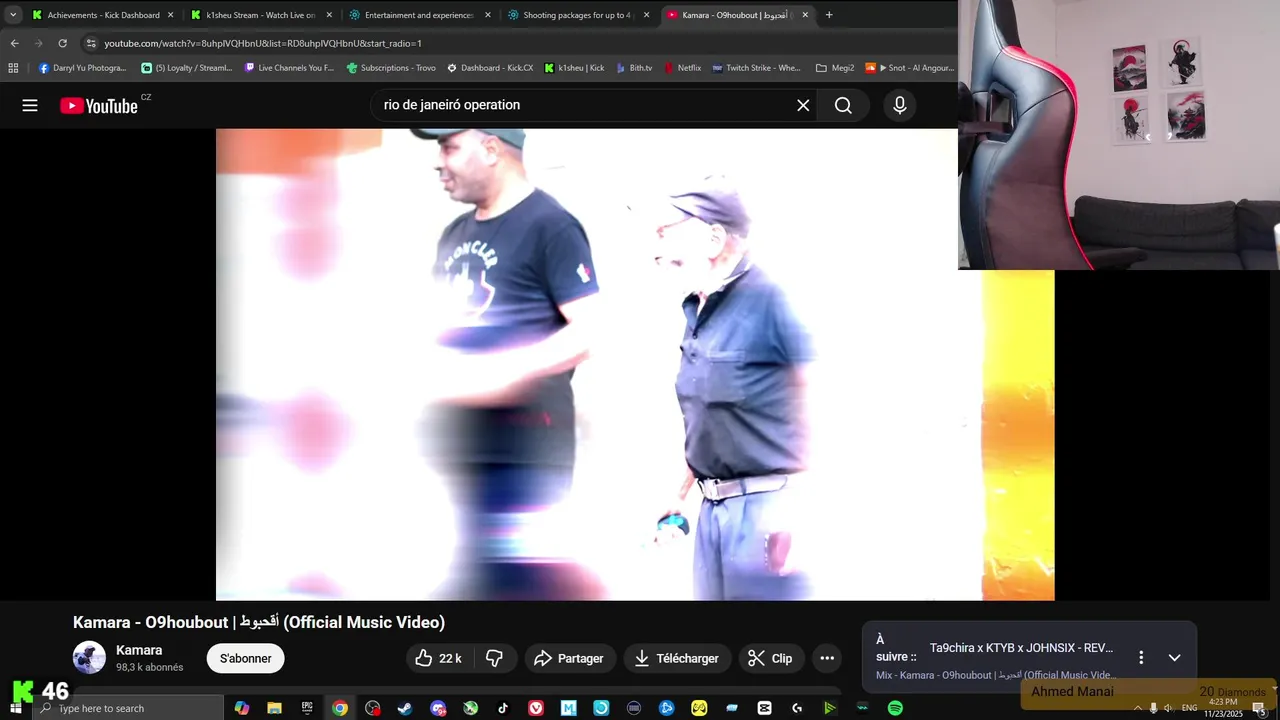The image size is (1280, 720).
Task: Open a new browser tab
Action: click(x=828, y=15)
